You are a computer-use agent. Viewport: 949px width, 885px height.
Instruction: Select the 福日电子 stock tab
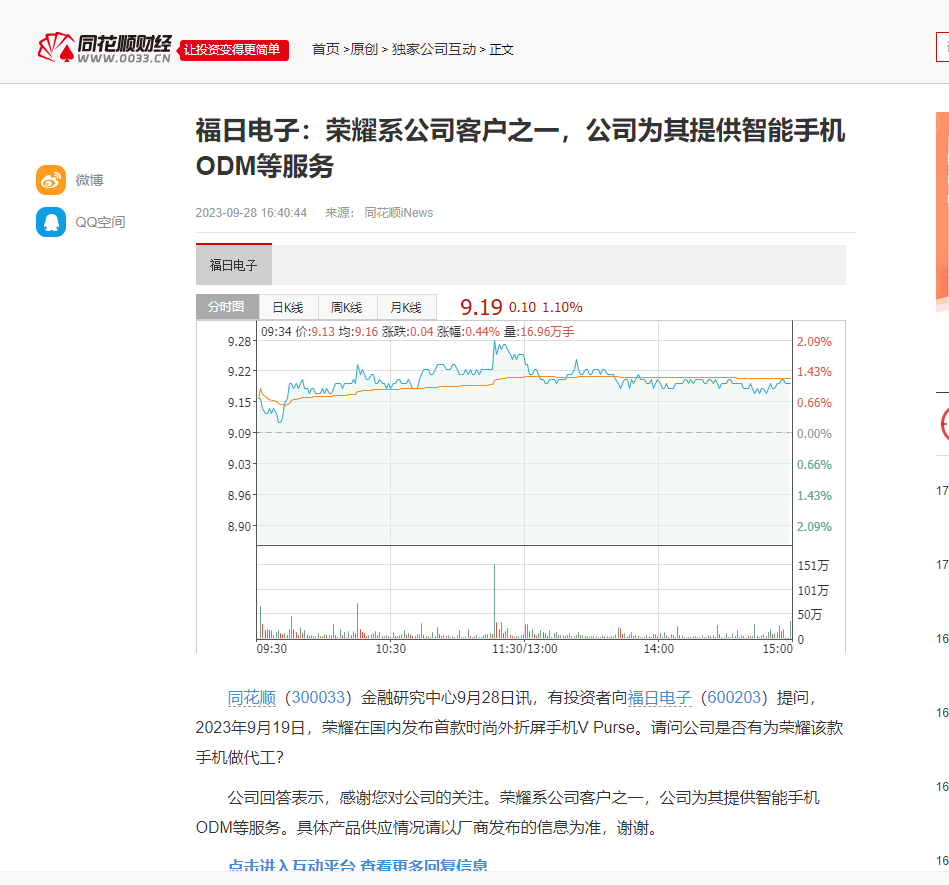(234, 265)
